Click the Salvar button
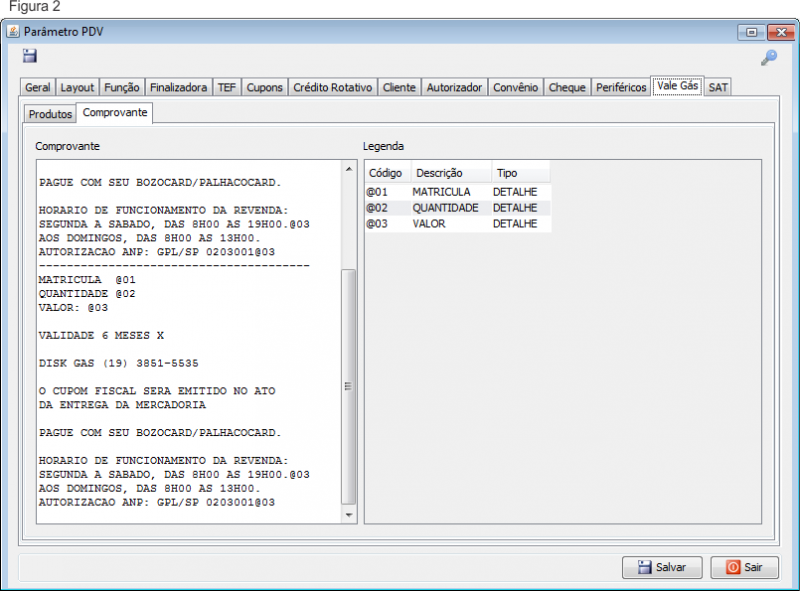This screenshot has width=800, height=591. click(662, 567)
